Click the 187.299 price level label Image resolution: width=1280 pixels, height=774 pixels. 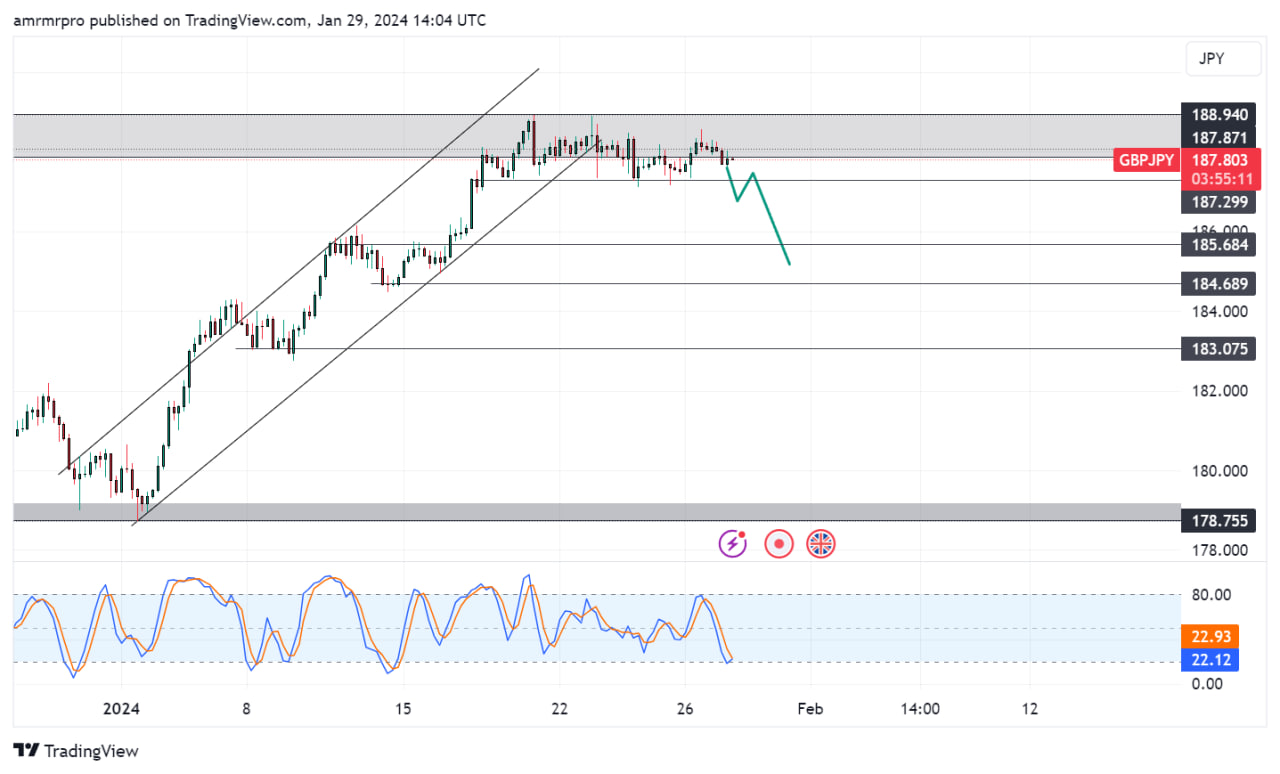tap(1218, 203)
